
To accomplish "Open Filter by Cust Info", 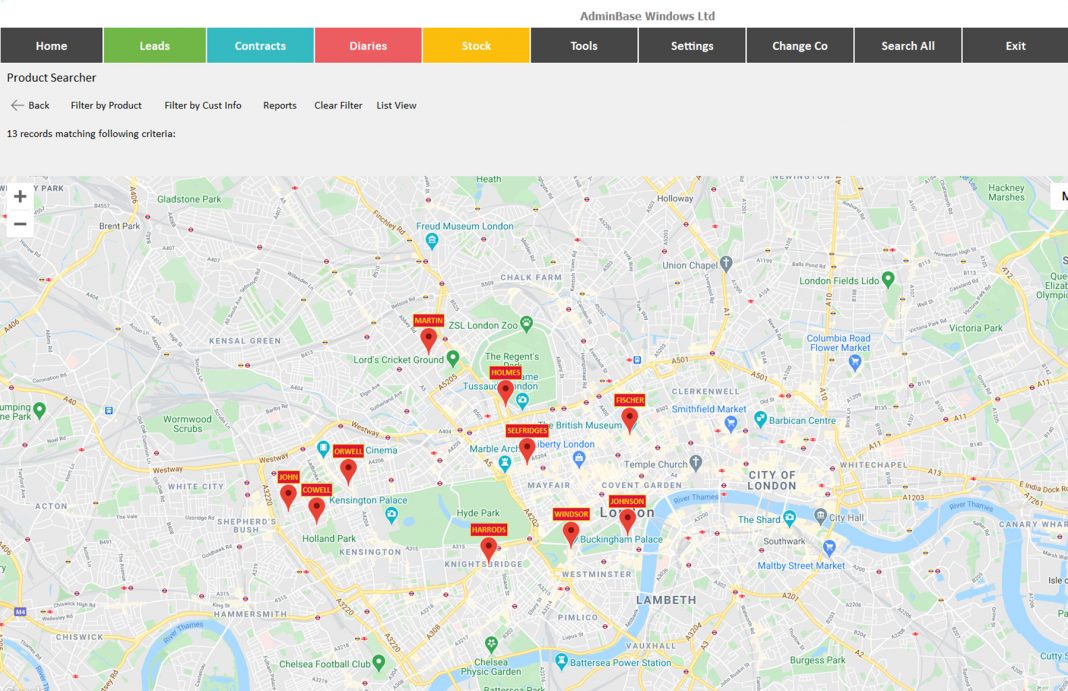I will coord(203,106).
